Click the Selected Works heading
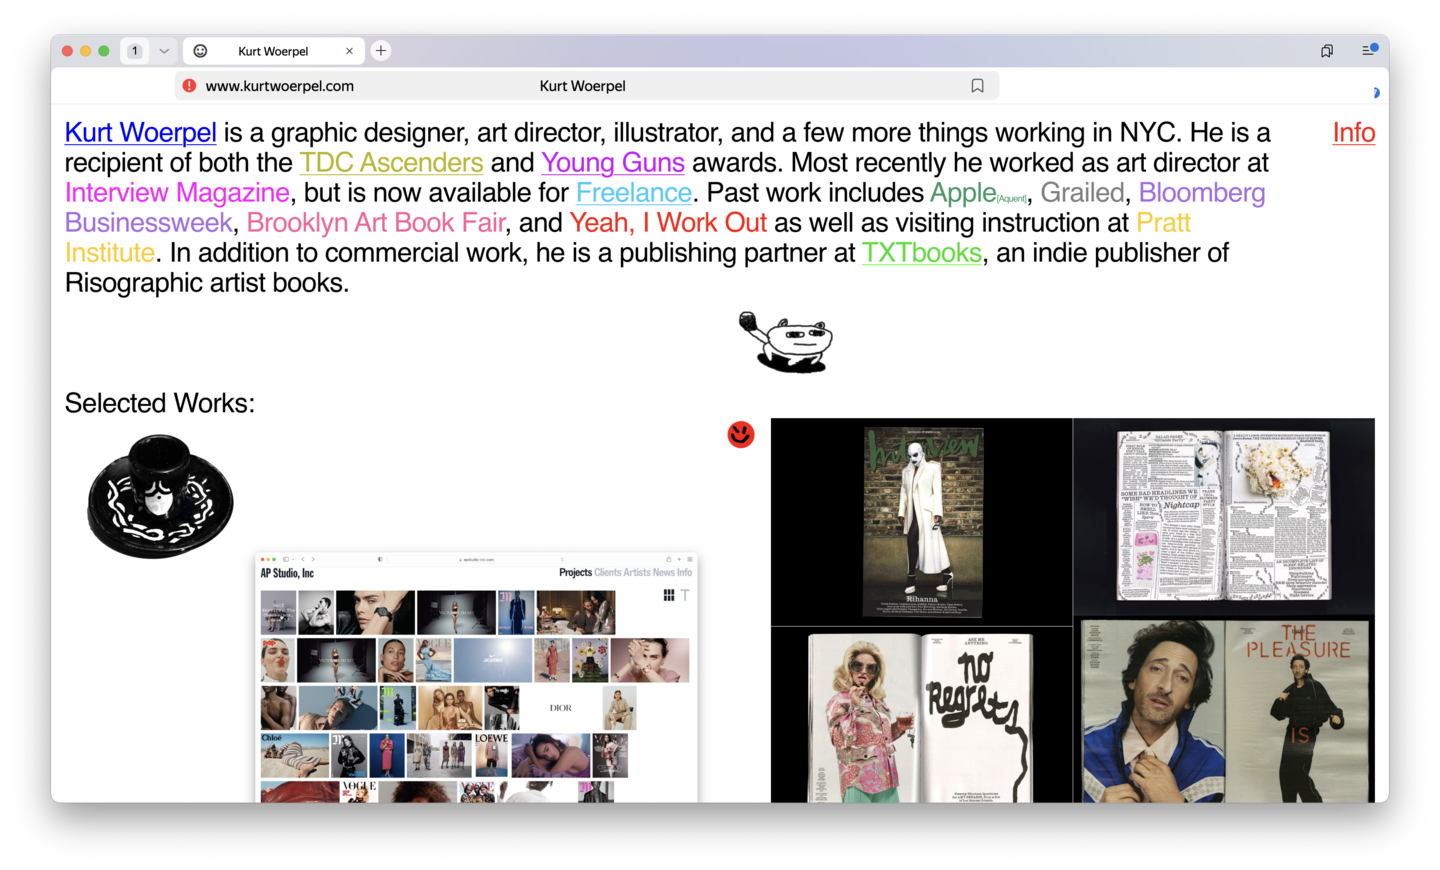The width and height of the screenshot is (1440, 870). [160, 403]
